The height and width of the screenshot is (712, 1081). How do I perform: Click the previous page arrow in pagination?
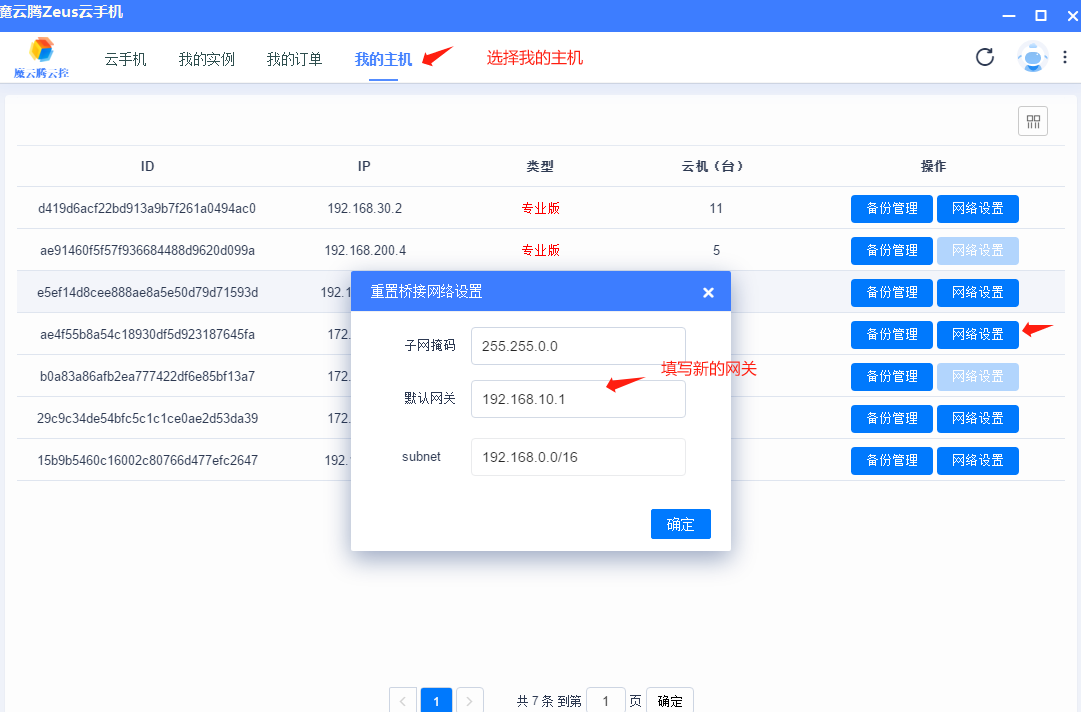tap(403, 700)
